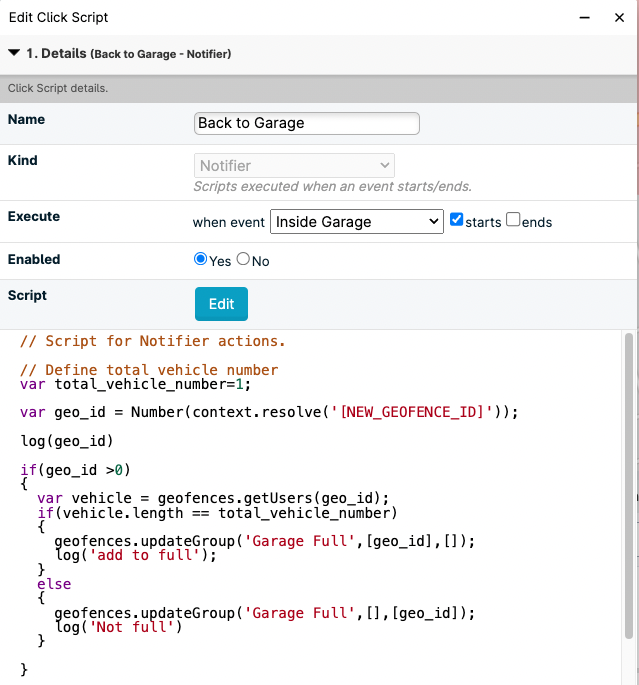Image resolution: width=639 pixels, height=685 pixels.
Task: Click the 'Scripts executed when an event starts/ends.' hint
Action: pyautogui.click(x=332, y=187)
